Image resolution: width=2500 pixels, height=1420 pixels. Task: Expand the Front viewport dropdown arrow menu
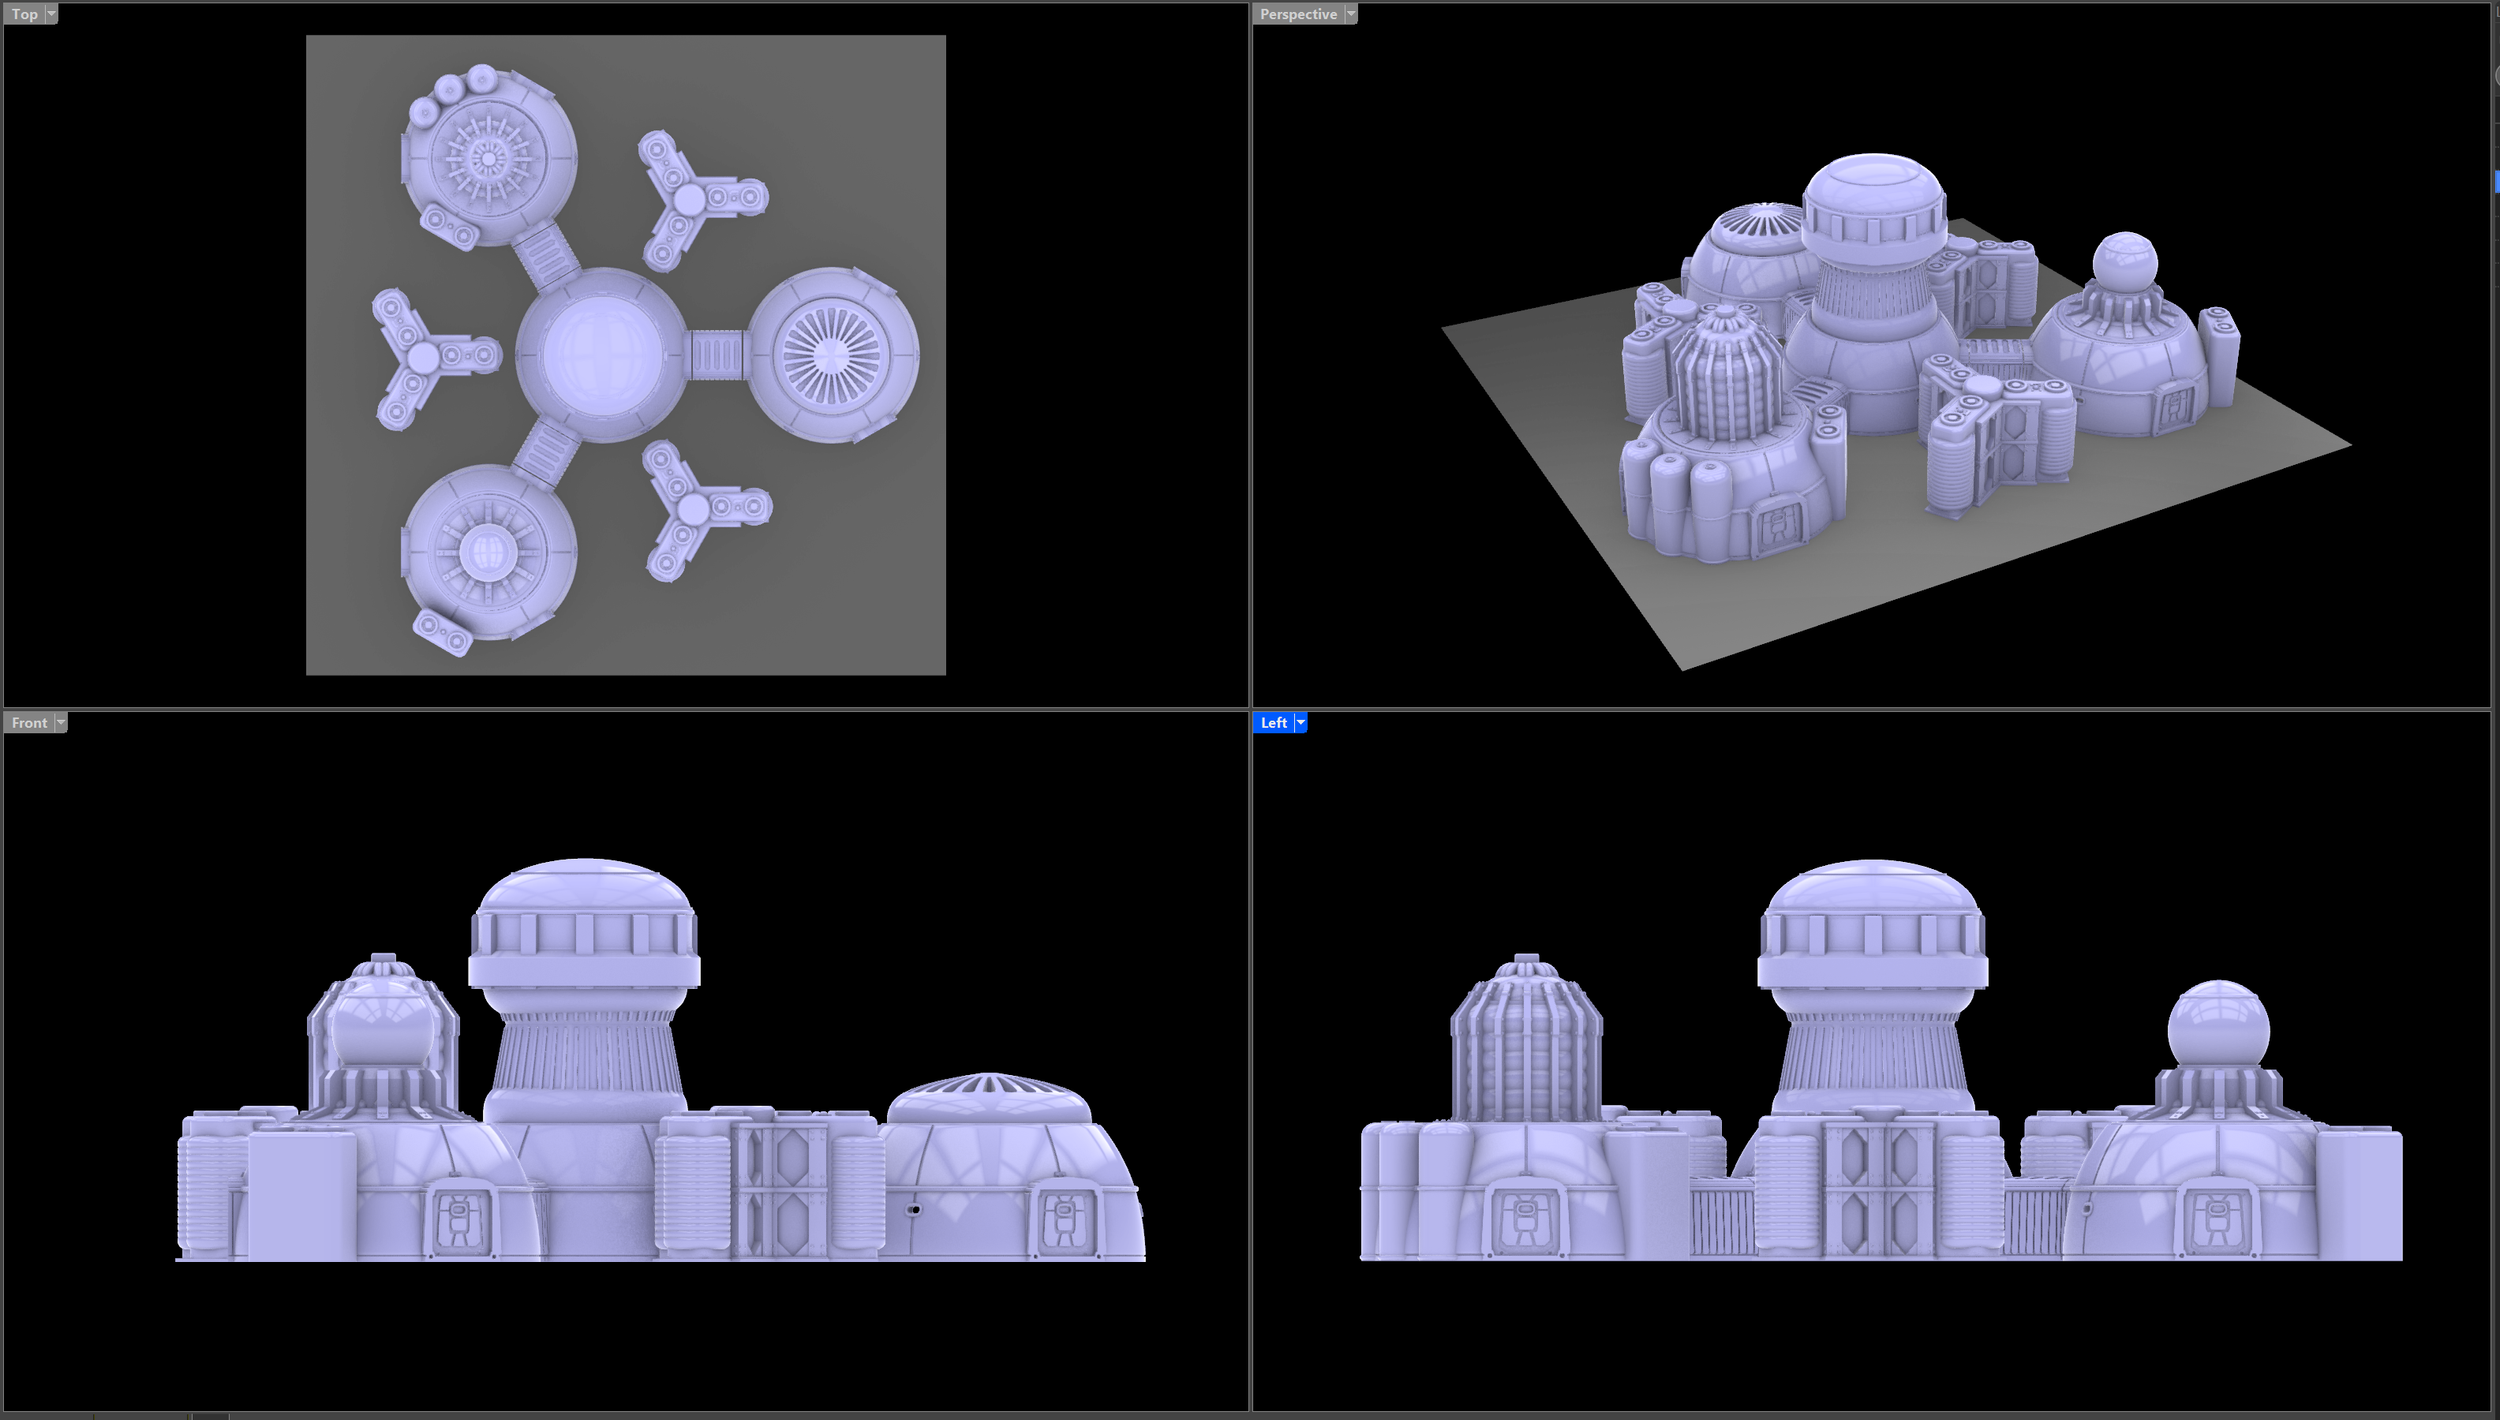point(61,722)
